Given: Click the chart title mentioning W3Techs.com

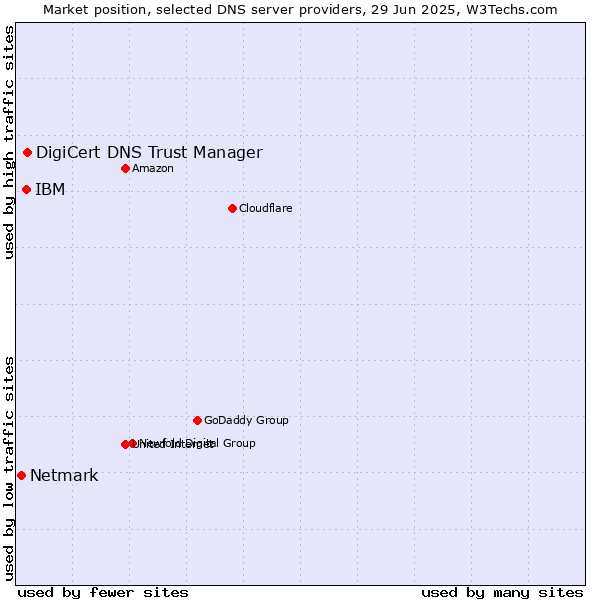Looking at the screenshot, I should (x=300, y=10).
